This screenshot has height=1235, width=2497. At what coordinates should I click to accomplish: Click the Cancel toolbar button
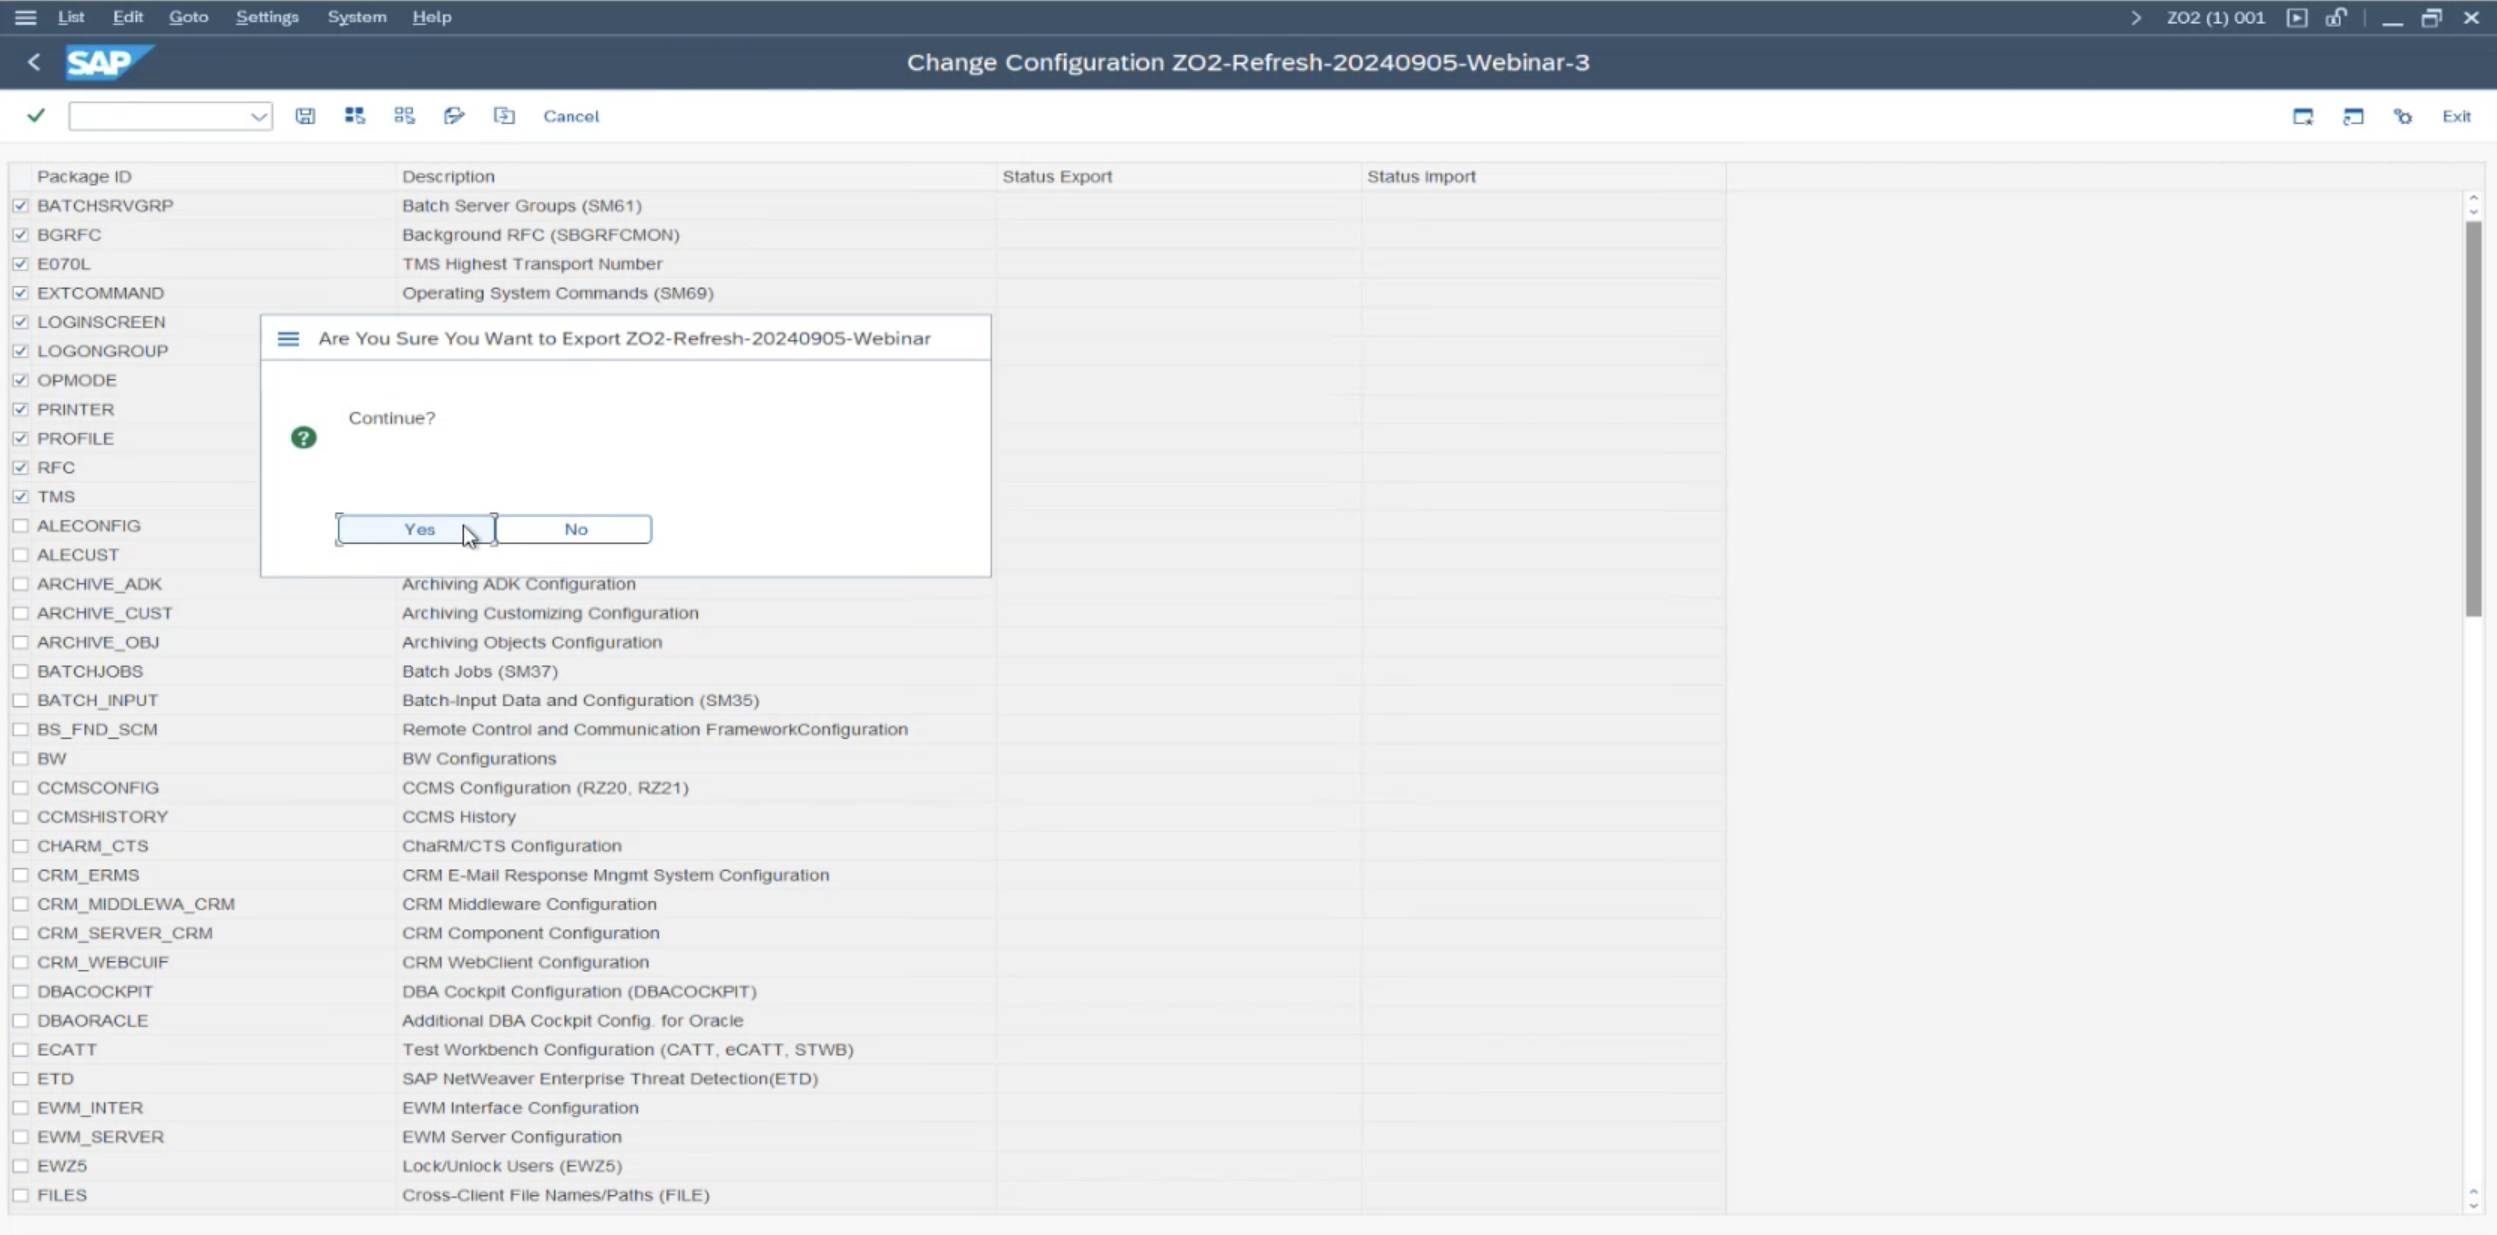(571, 116)
